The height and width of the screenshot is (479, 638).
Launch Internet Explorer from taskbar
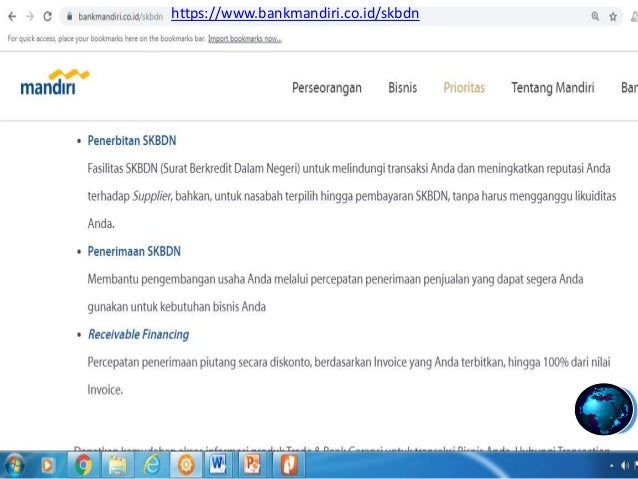click(152, 465)
